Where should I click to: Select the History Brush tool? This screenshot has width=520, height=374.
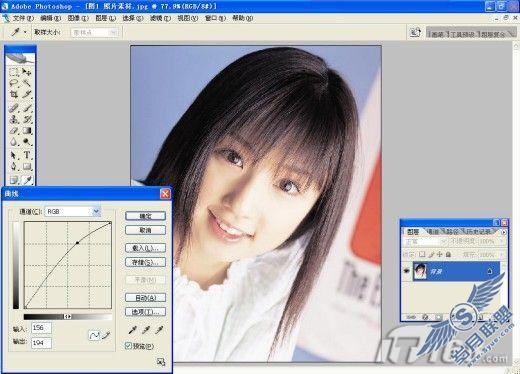coord(27,119)
